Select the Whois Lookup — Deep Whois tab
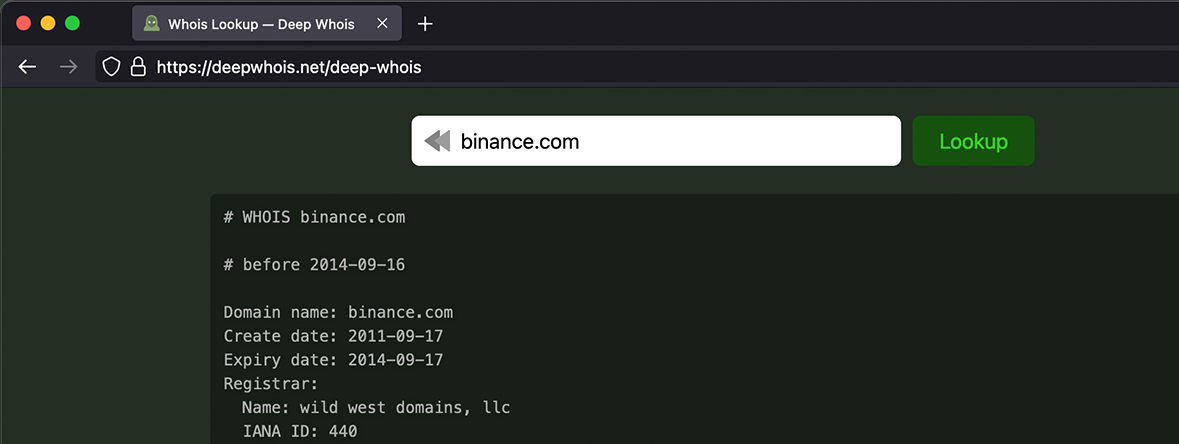Image resolution: width=1179 pixels, height=444 pixels. point(262,24)
